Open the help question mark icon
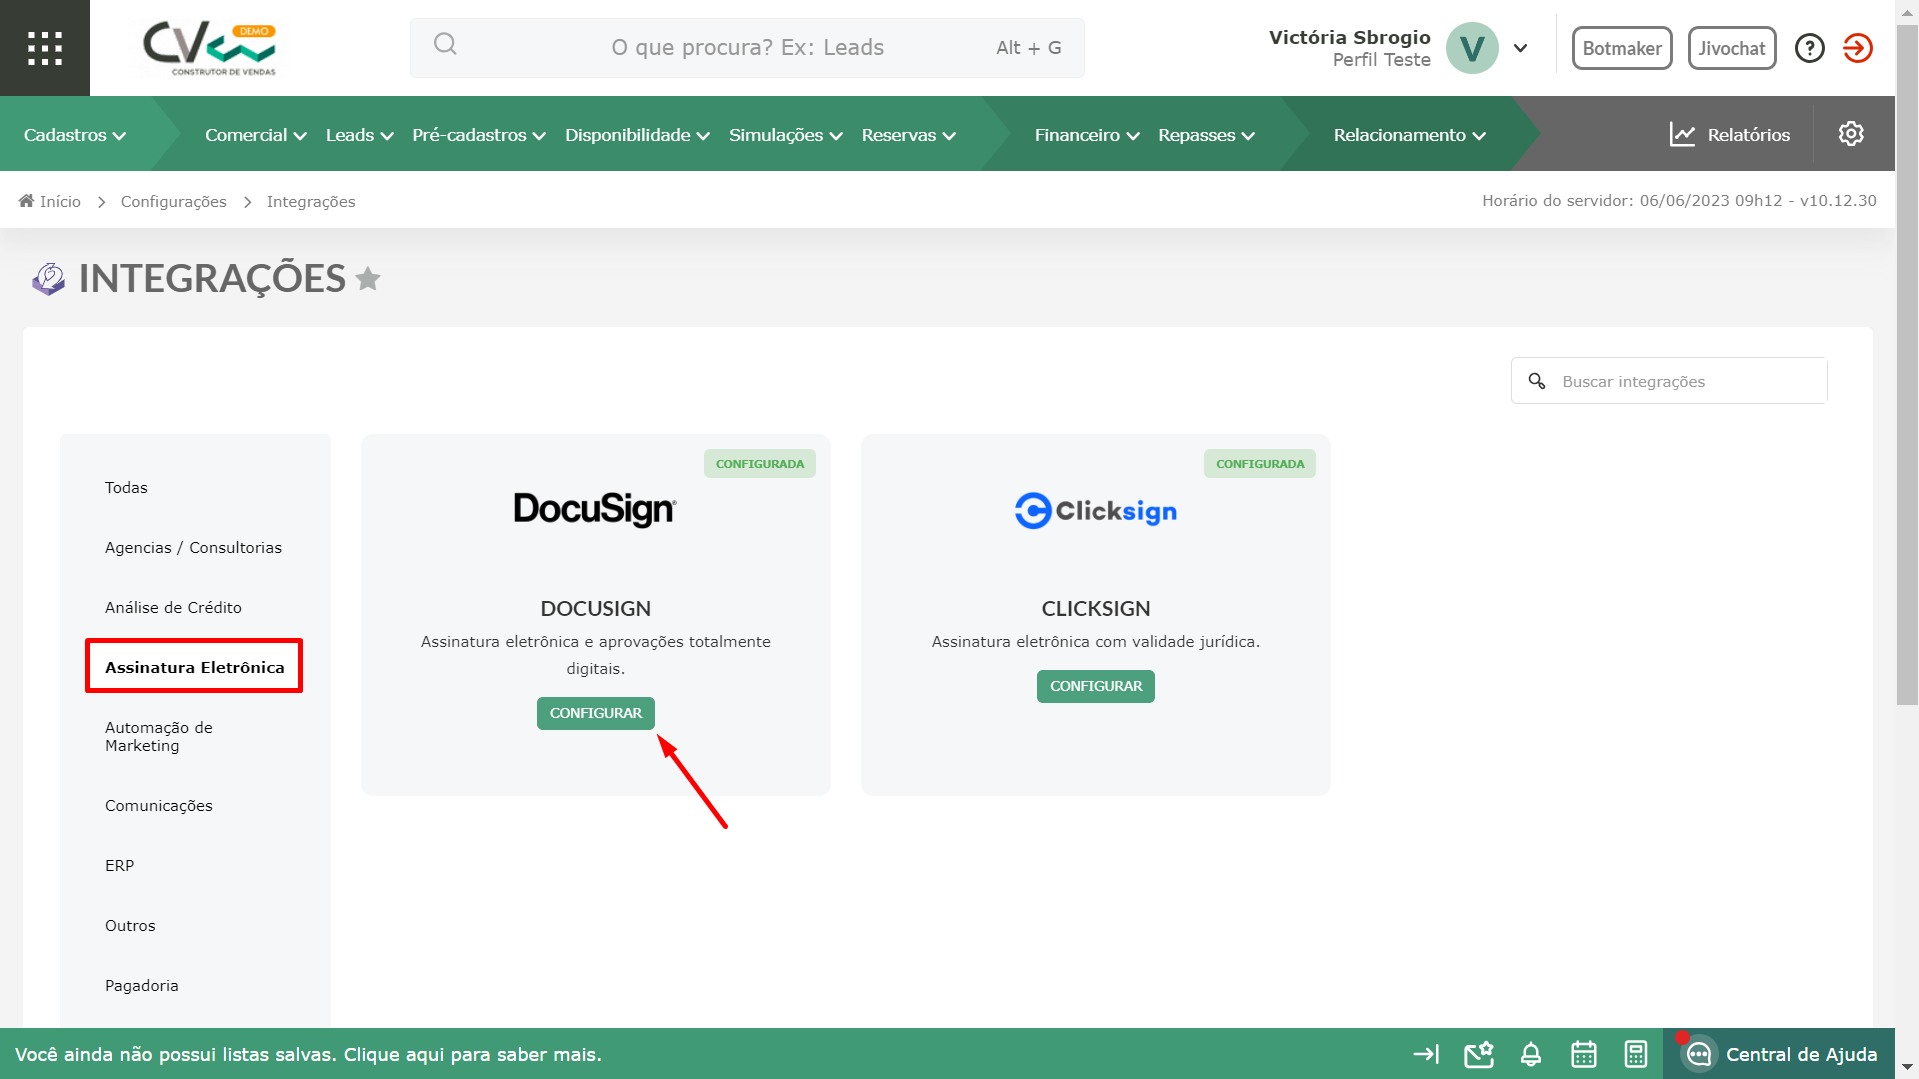Viewport: 1919px width, 1079px height. [x=1809, y=48]
